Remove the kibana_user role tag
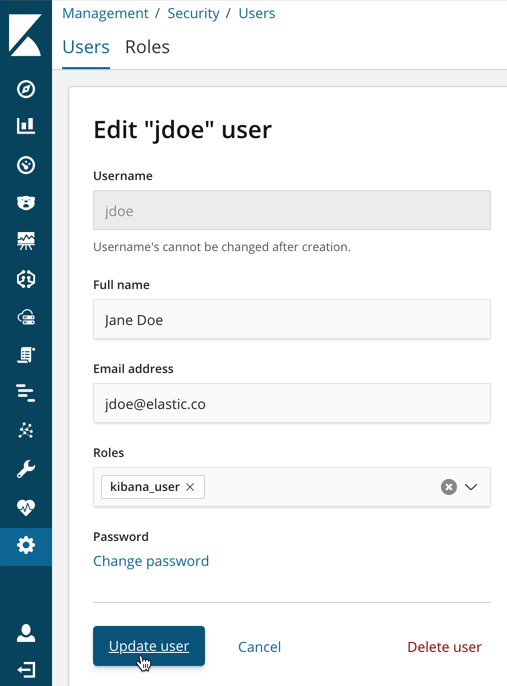The width and height of the screenshot is (507, 686). tap(190, 487)
